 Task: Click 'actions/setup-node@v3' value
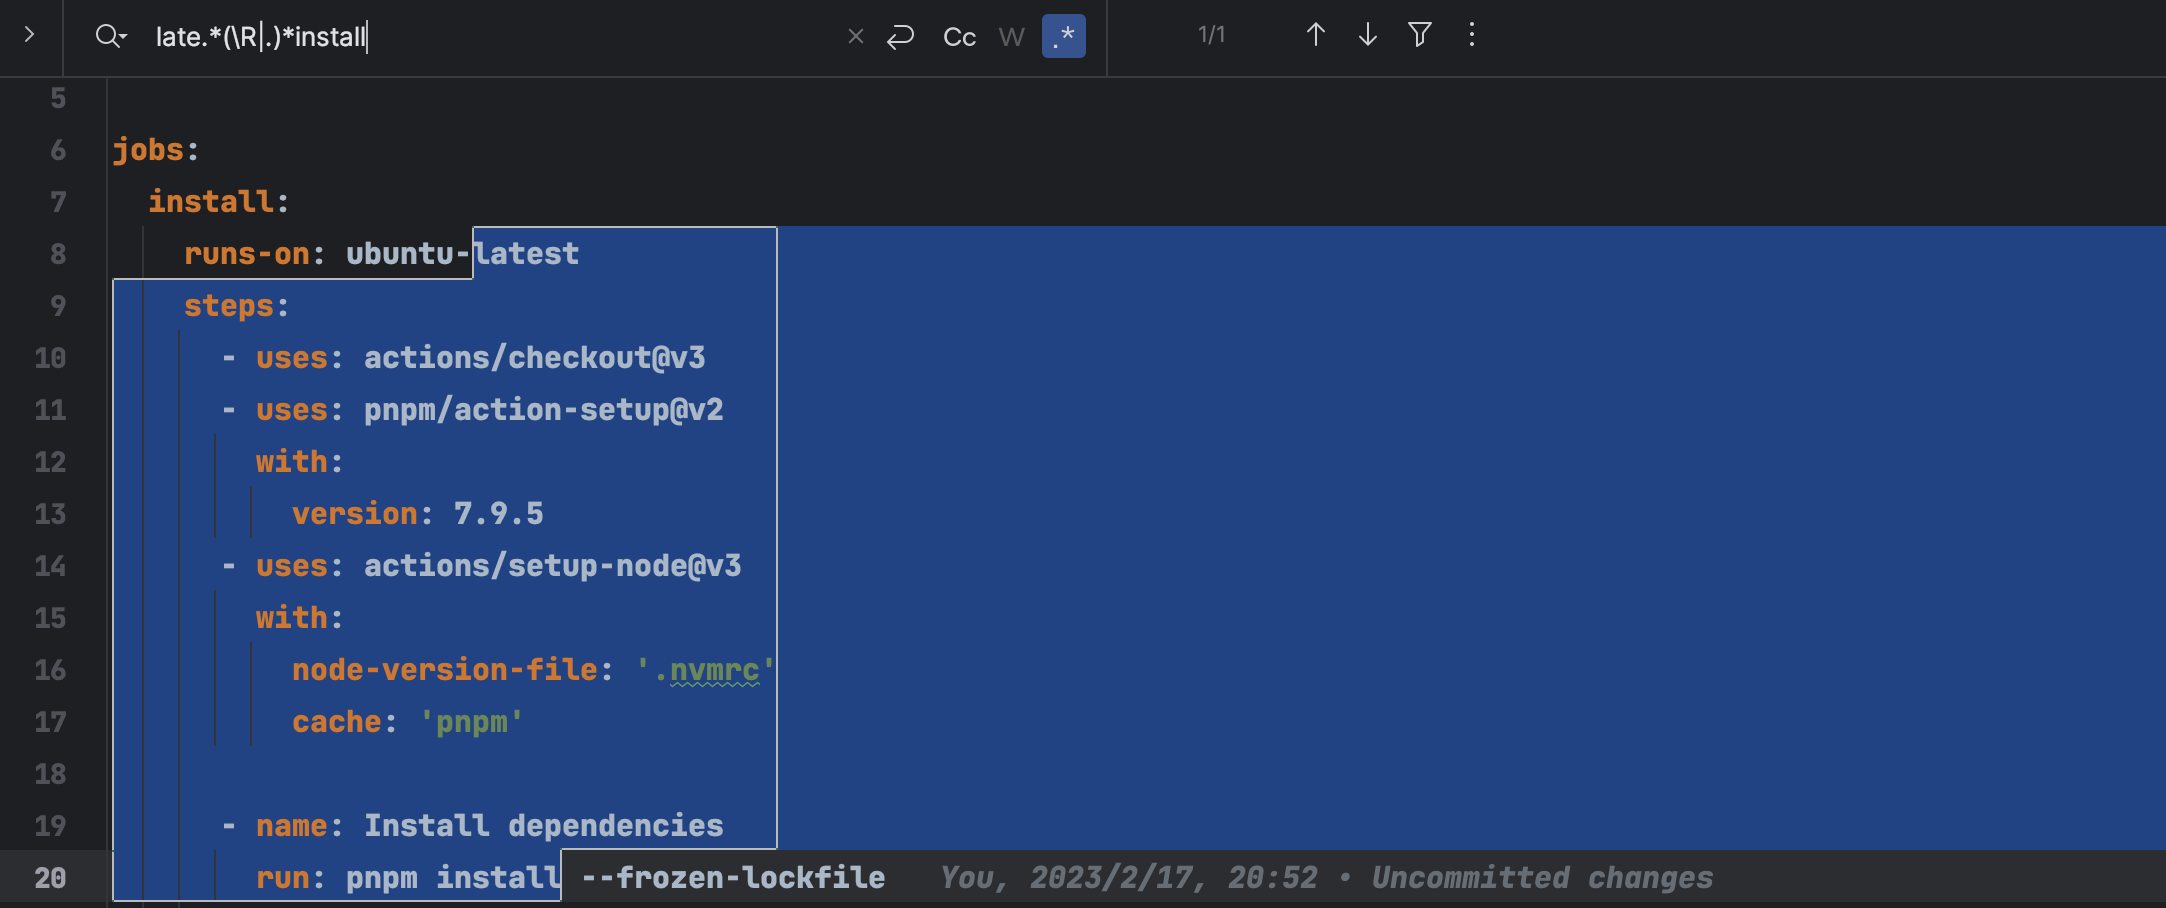click(553, 566)
